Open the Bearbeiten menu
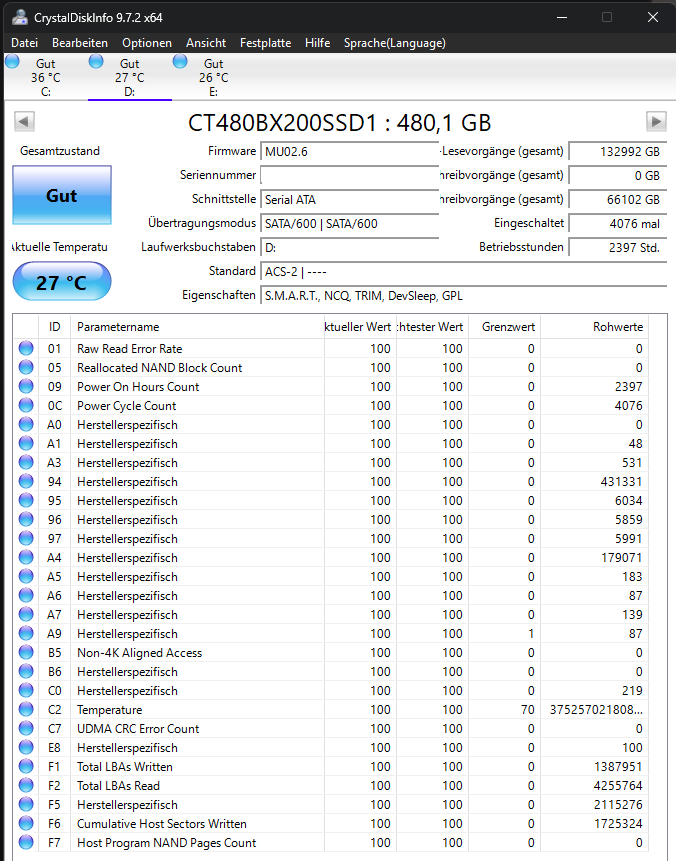Viewport: 676px width, 861px height. point(80,43)
